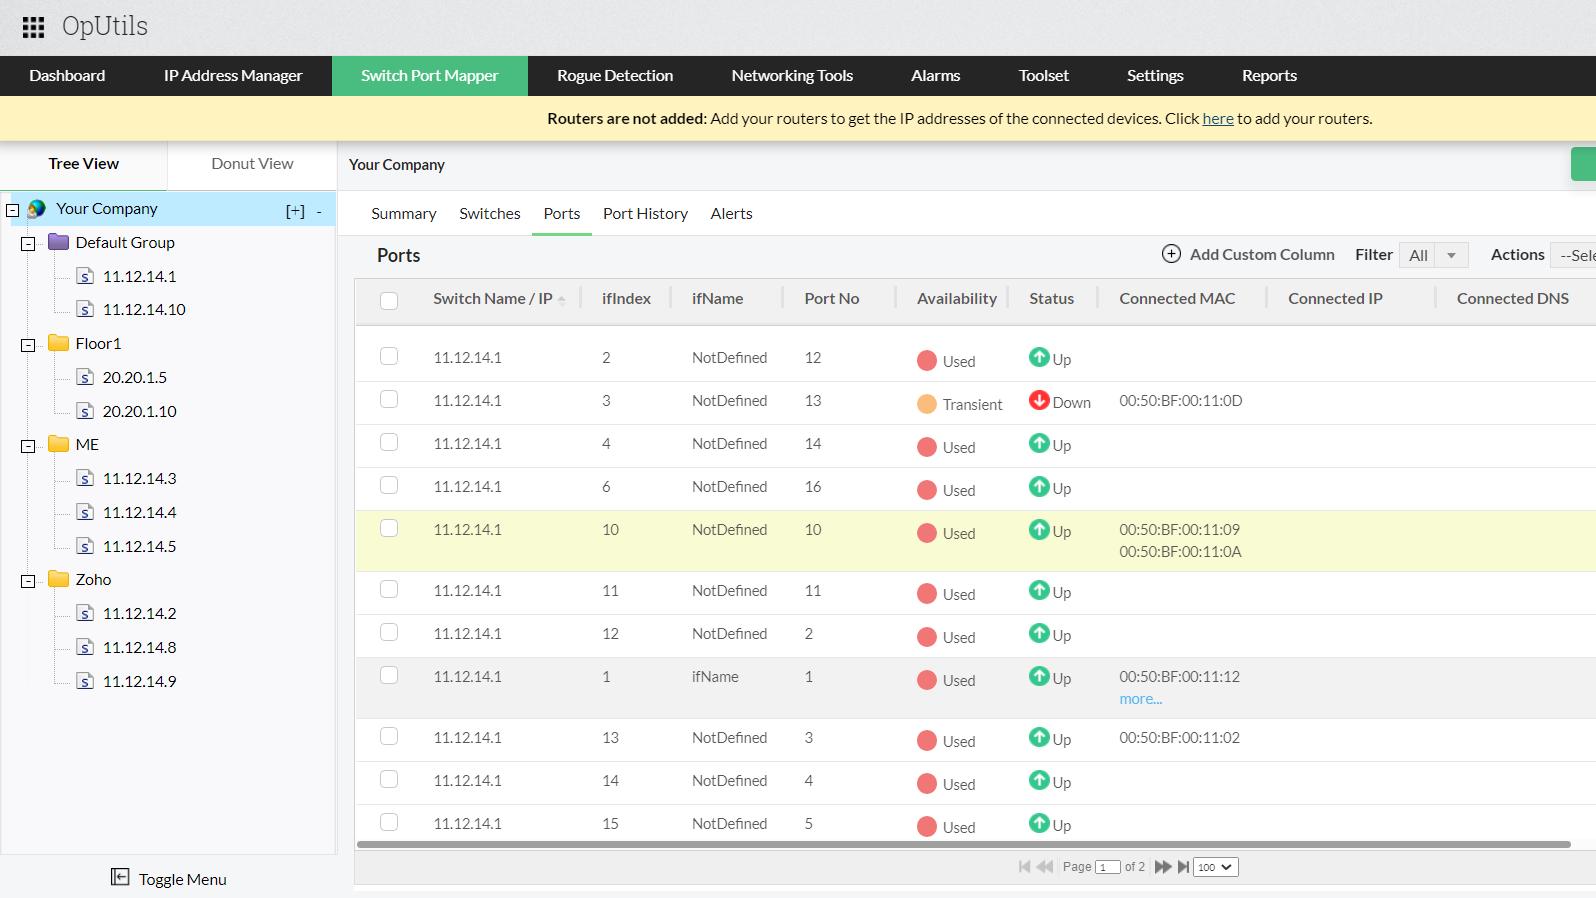Click switch icon for 20.20.1.5
The image size is (1596, 898).
click(86, 378)
